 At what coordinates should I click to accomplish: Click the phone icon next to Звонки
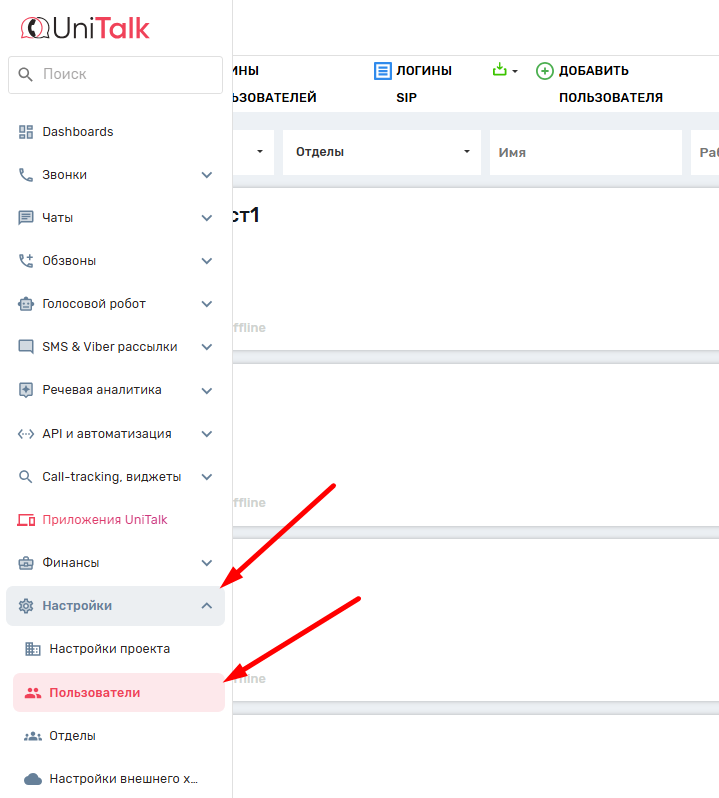point(26,175)
